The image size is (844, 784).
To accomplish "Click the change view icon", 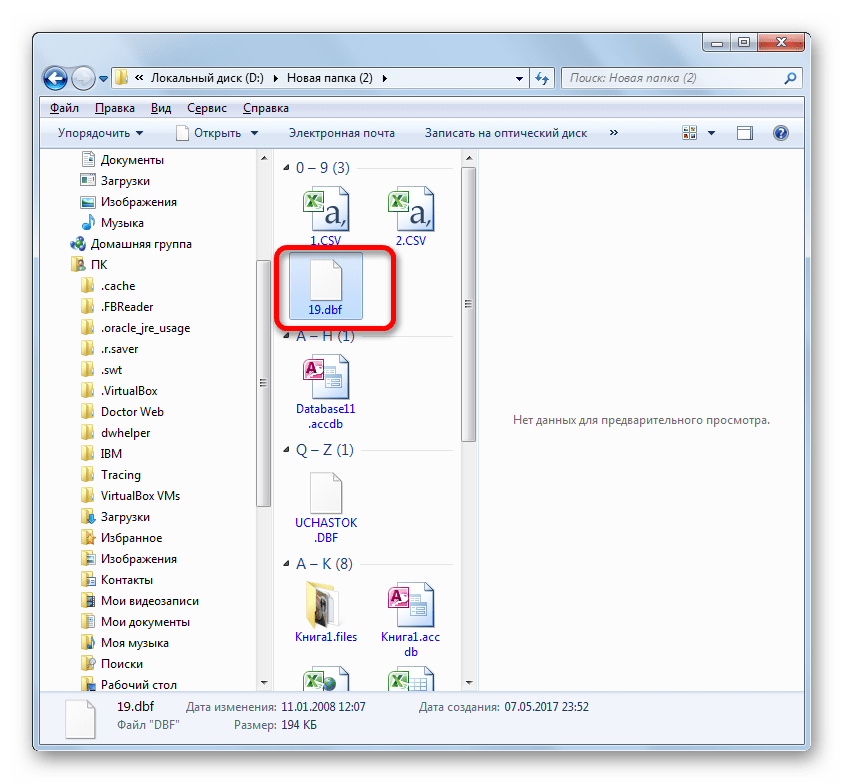I will (690, 133).
